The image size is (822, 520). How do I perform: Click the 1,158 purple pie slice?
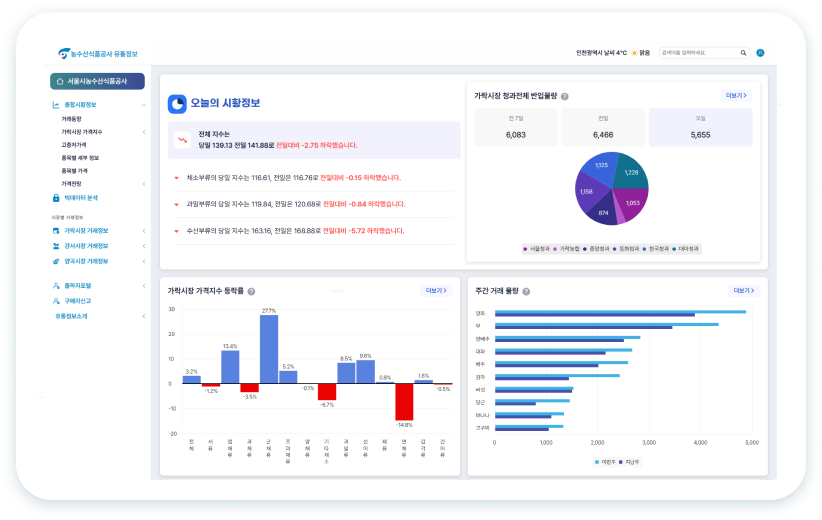[x=587, y=193]
